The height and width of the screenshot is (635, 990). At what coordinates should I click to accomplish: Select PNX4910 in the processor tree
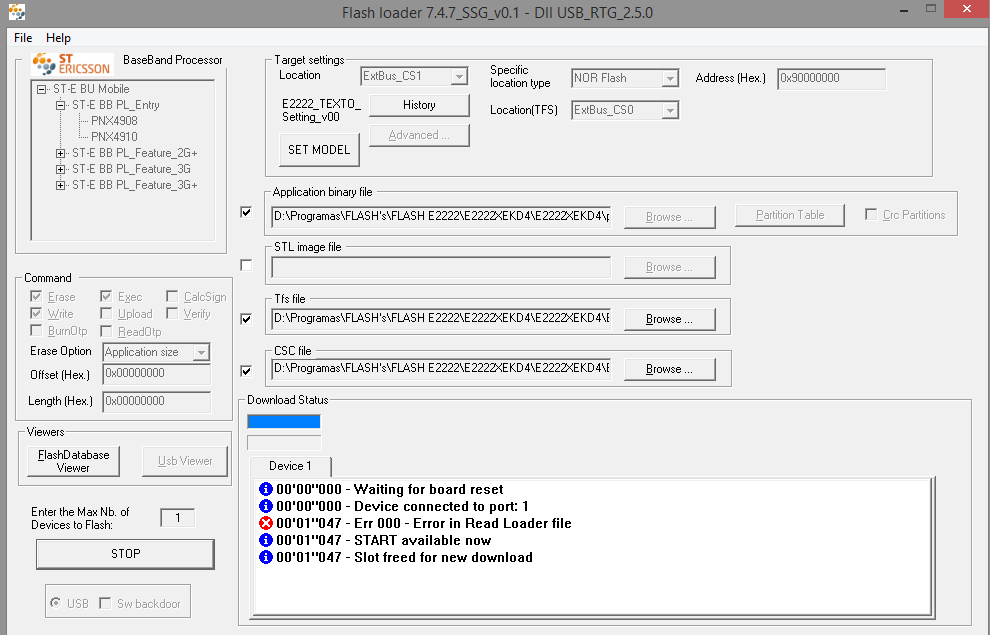tap(114, 137)
